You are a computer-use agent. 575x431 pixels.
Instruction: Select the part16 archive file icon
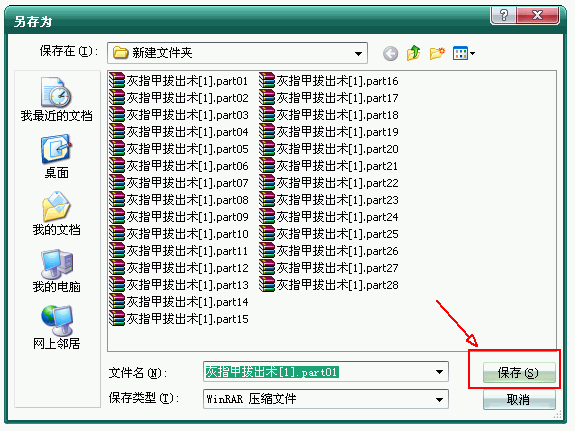[x=267, y=81]
